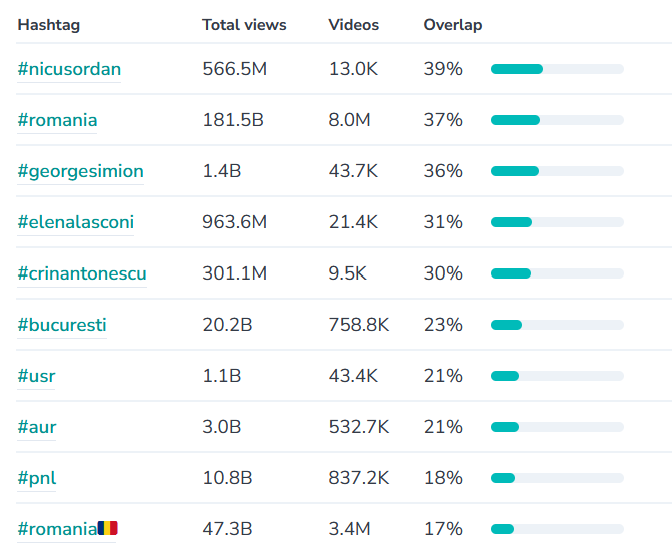This screenshot has height=550, width=672.
Task: Click the 36% overlap bar for #georgesimion
Action: (x=557, y=171)
